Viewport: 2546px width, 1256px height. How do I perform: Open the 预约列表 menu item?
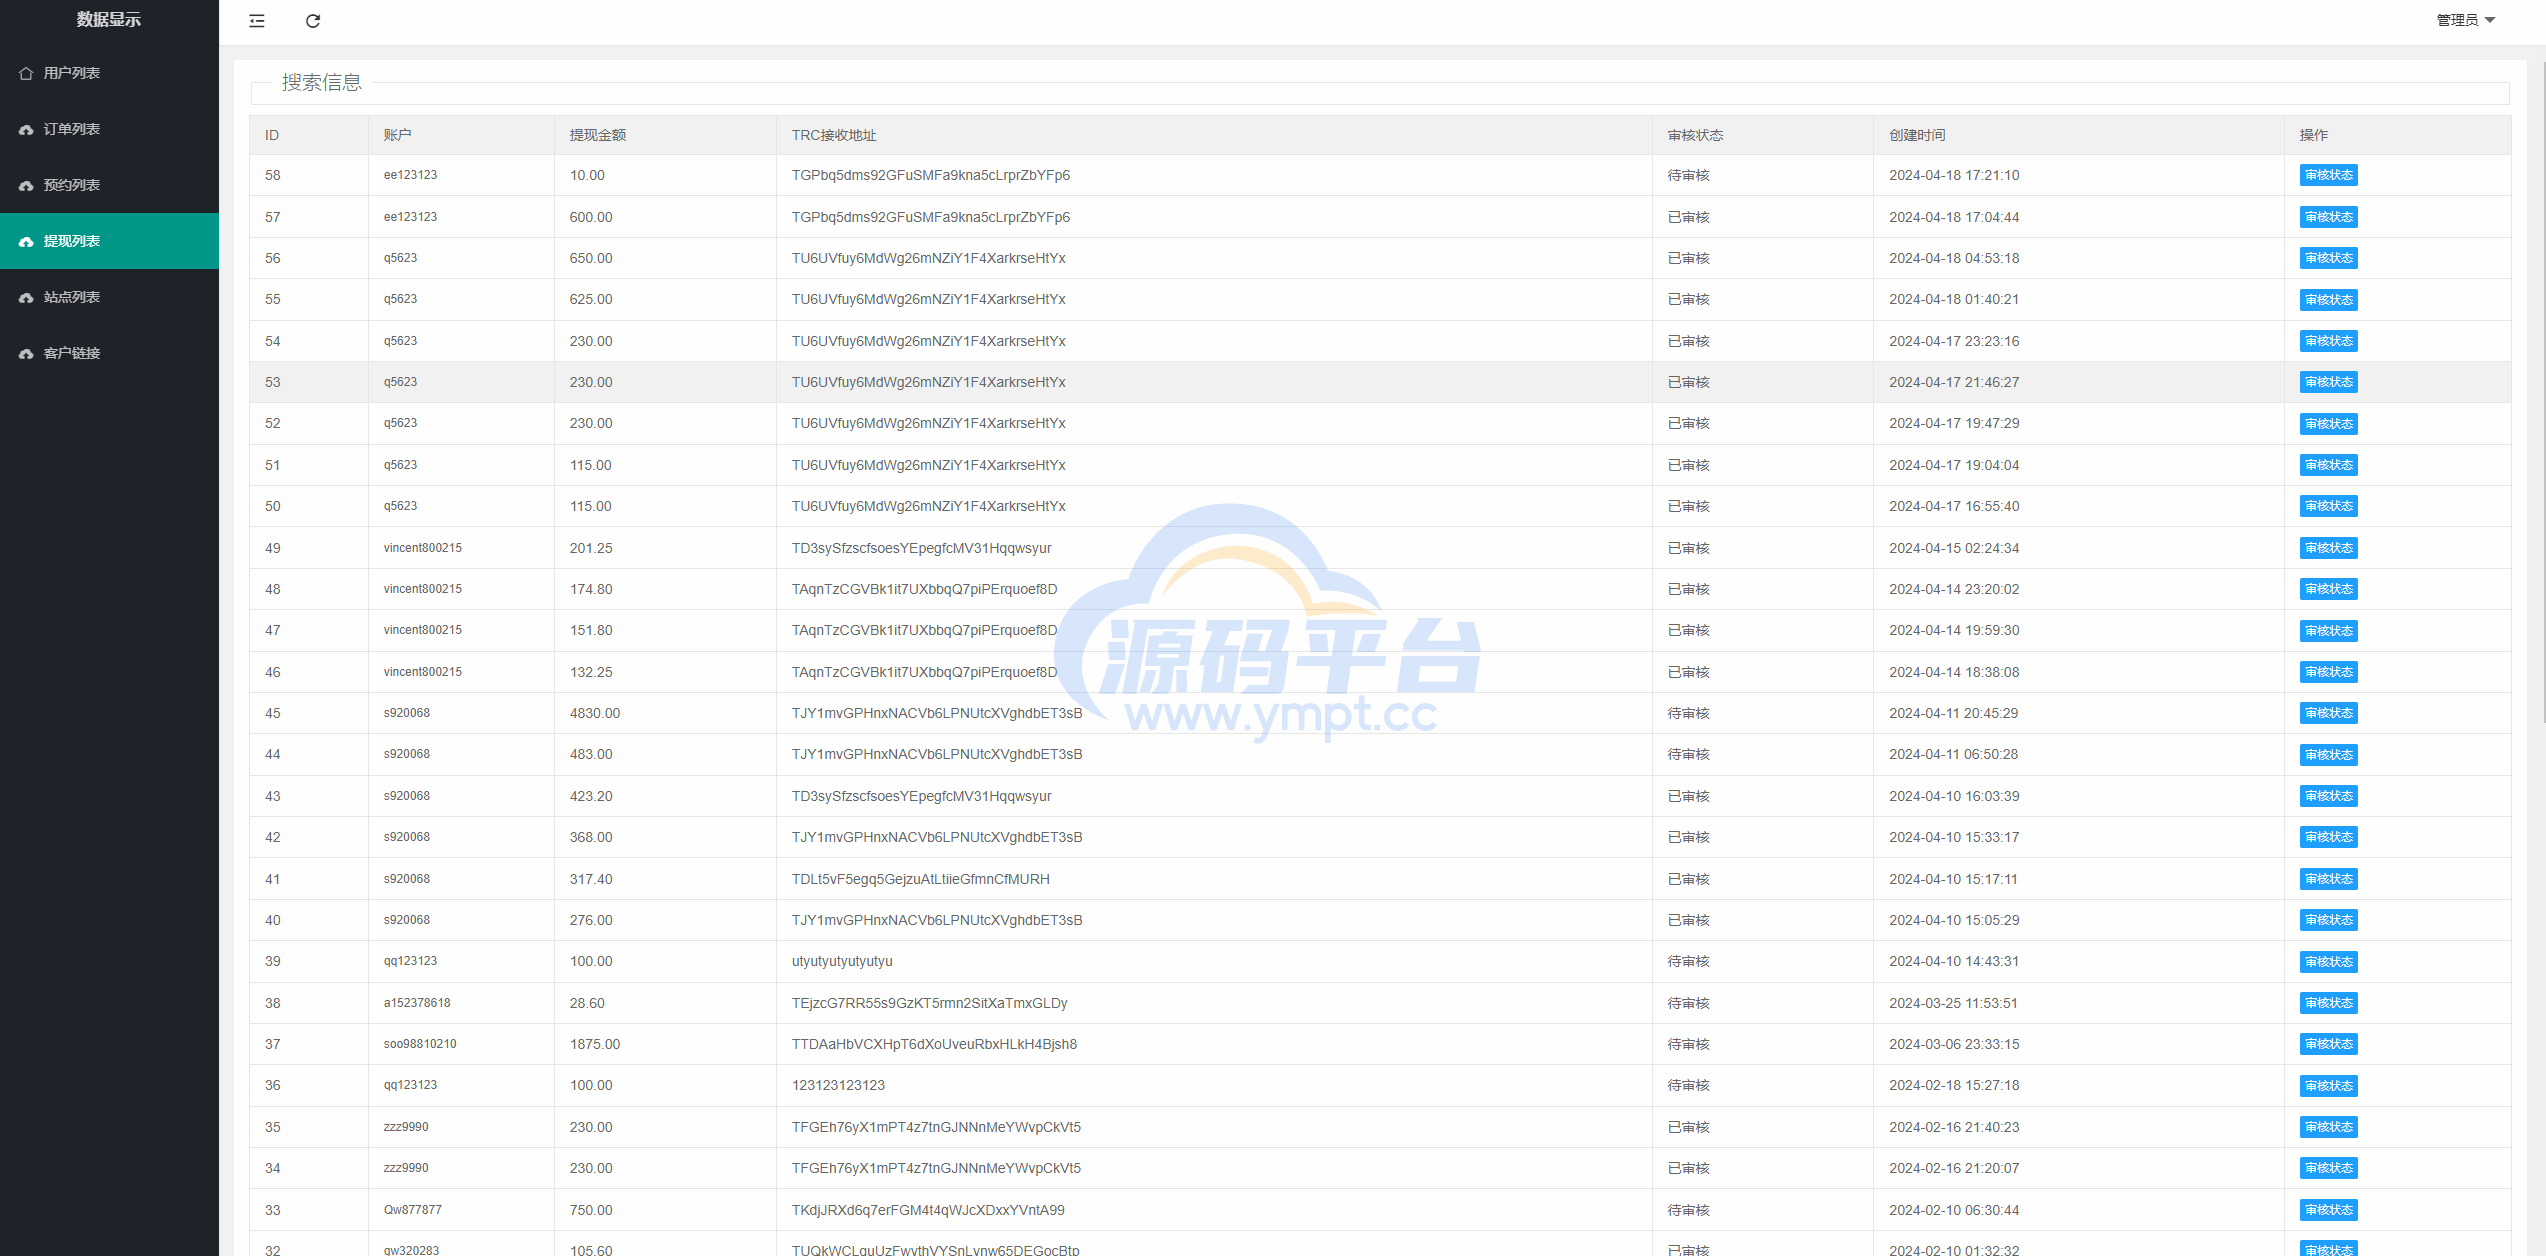tap(109, 185)
